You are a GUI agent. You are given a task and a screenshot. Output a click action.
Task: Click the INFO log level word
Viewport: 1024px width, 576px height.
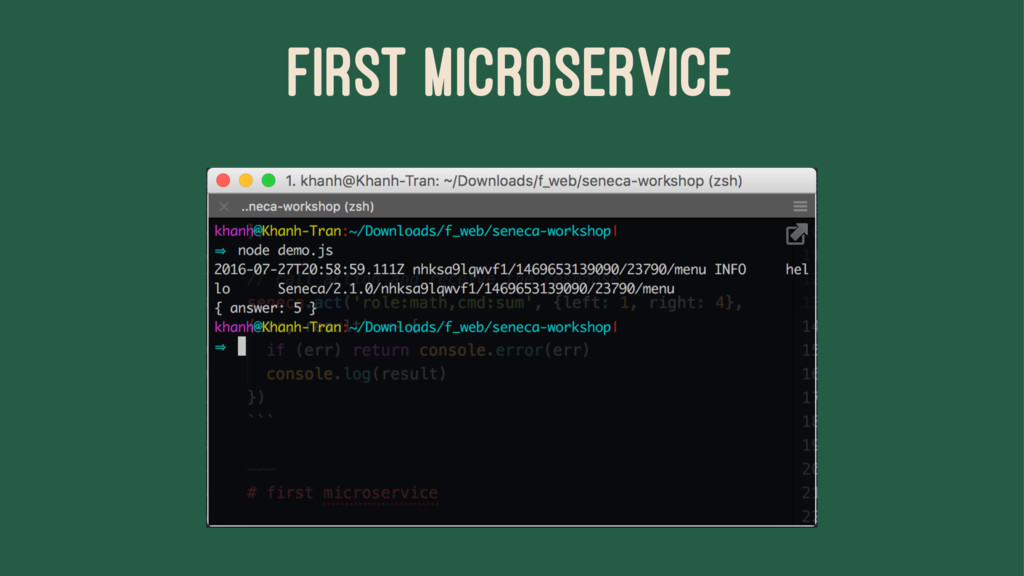click(x=730, y=270)
